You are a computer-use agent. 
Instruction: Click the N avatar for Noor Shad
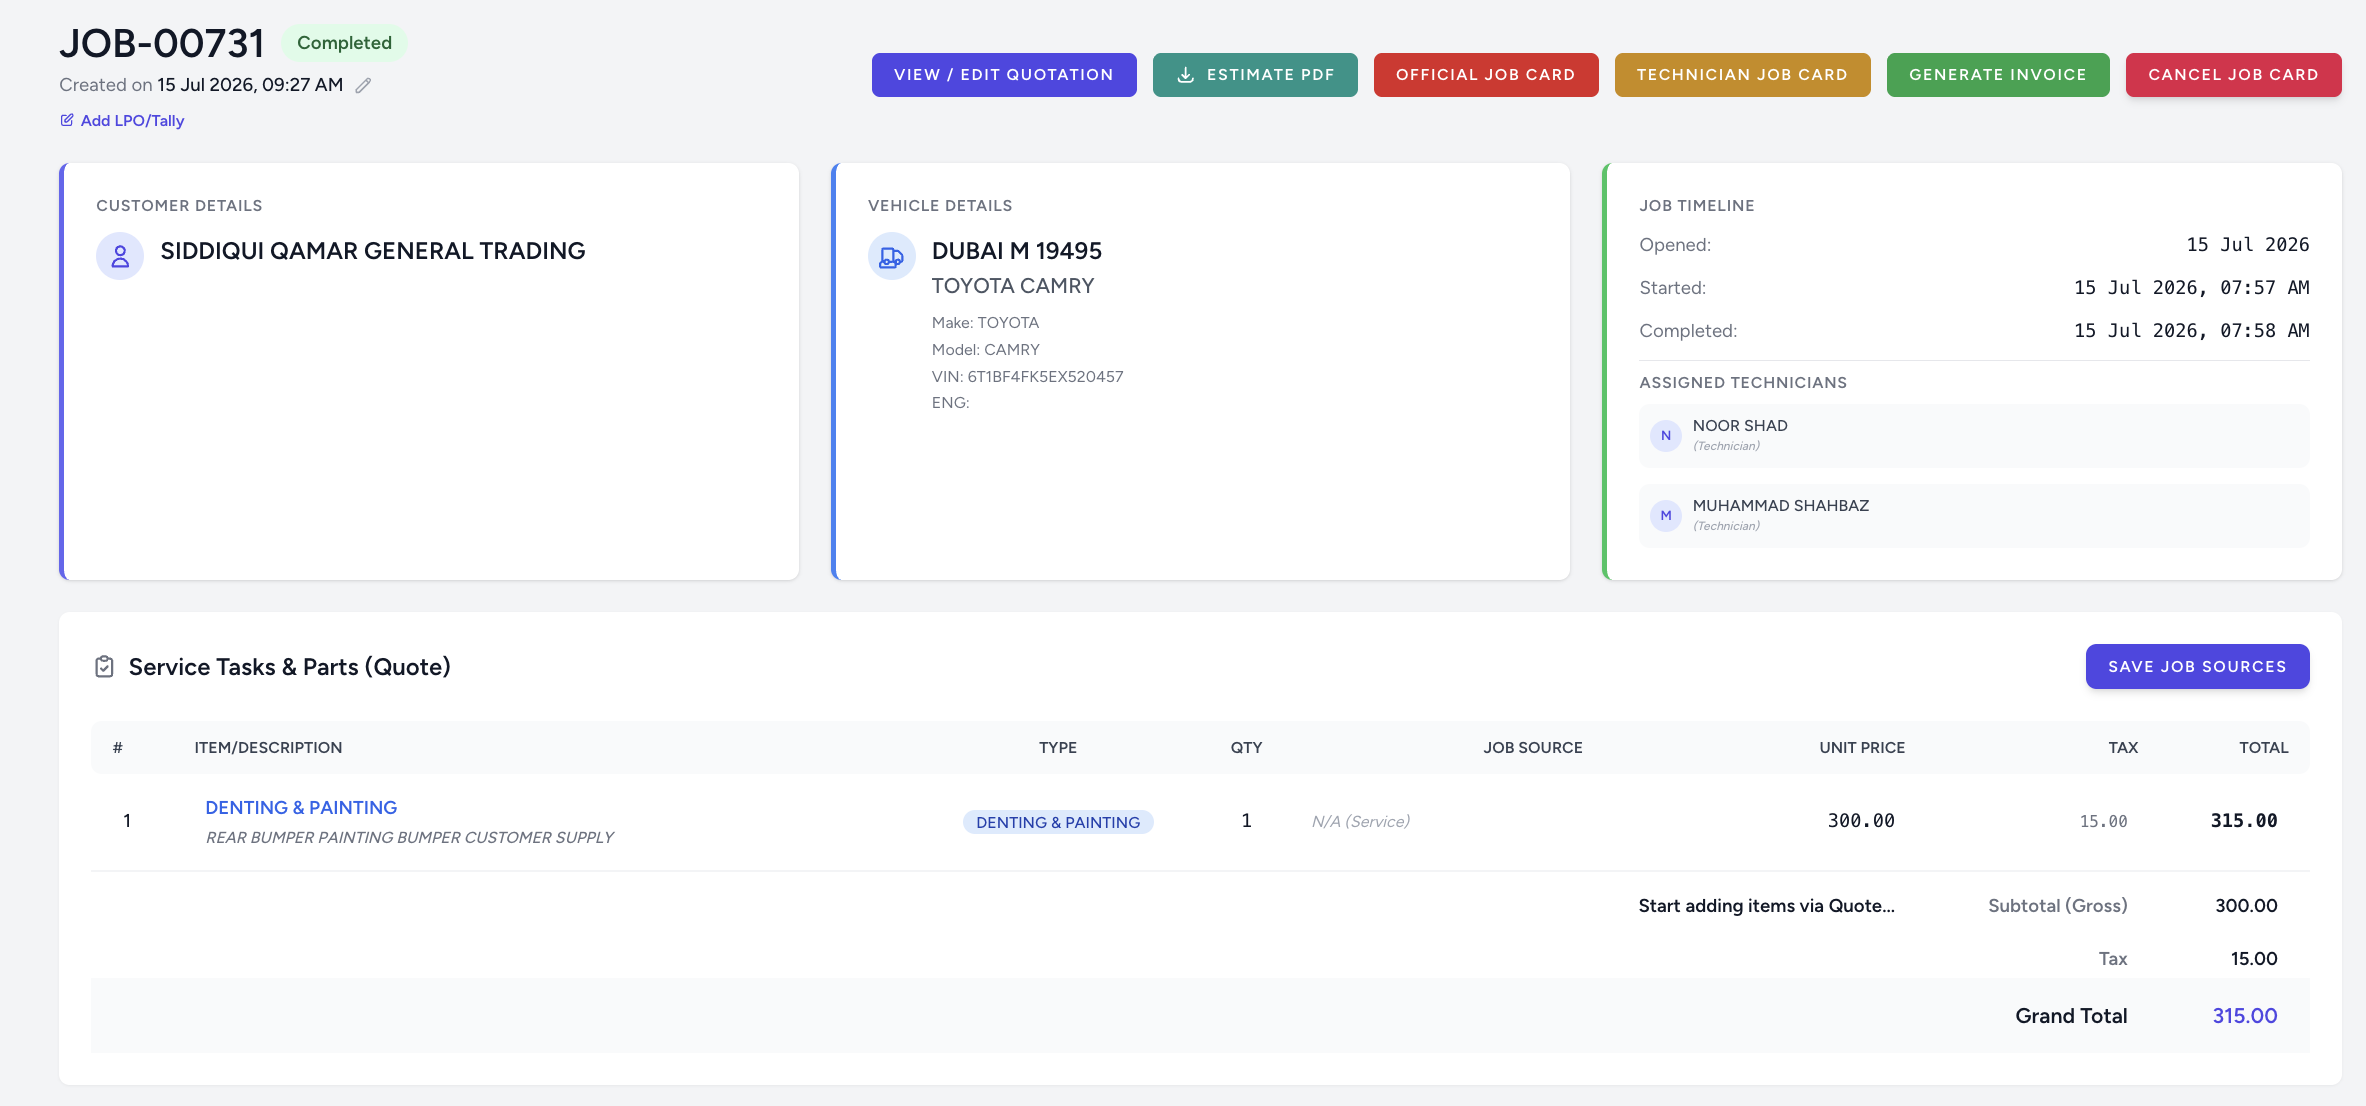[1666, 436]
